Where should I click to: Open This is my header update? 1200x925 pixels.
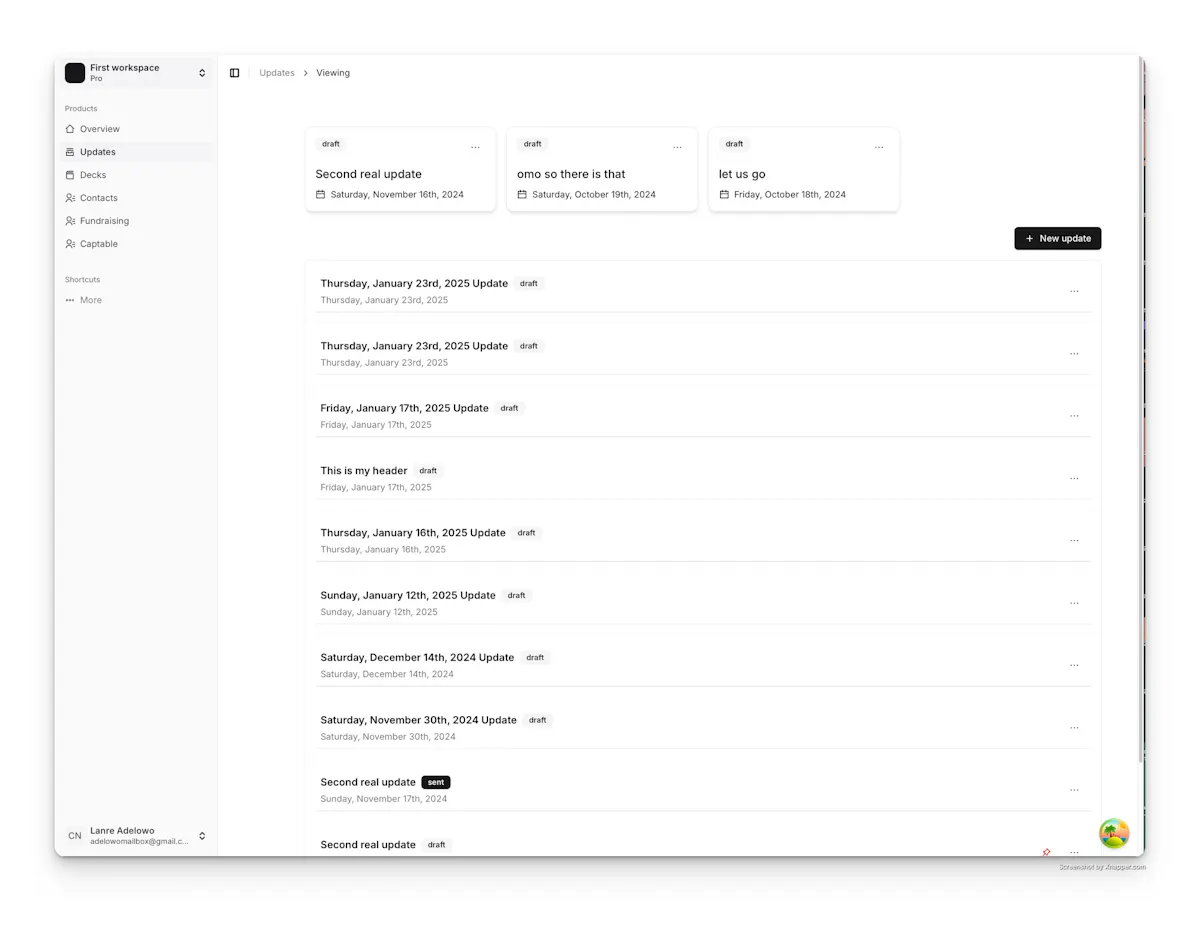pos(364,471)
